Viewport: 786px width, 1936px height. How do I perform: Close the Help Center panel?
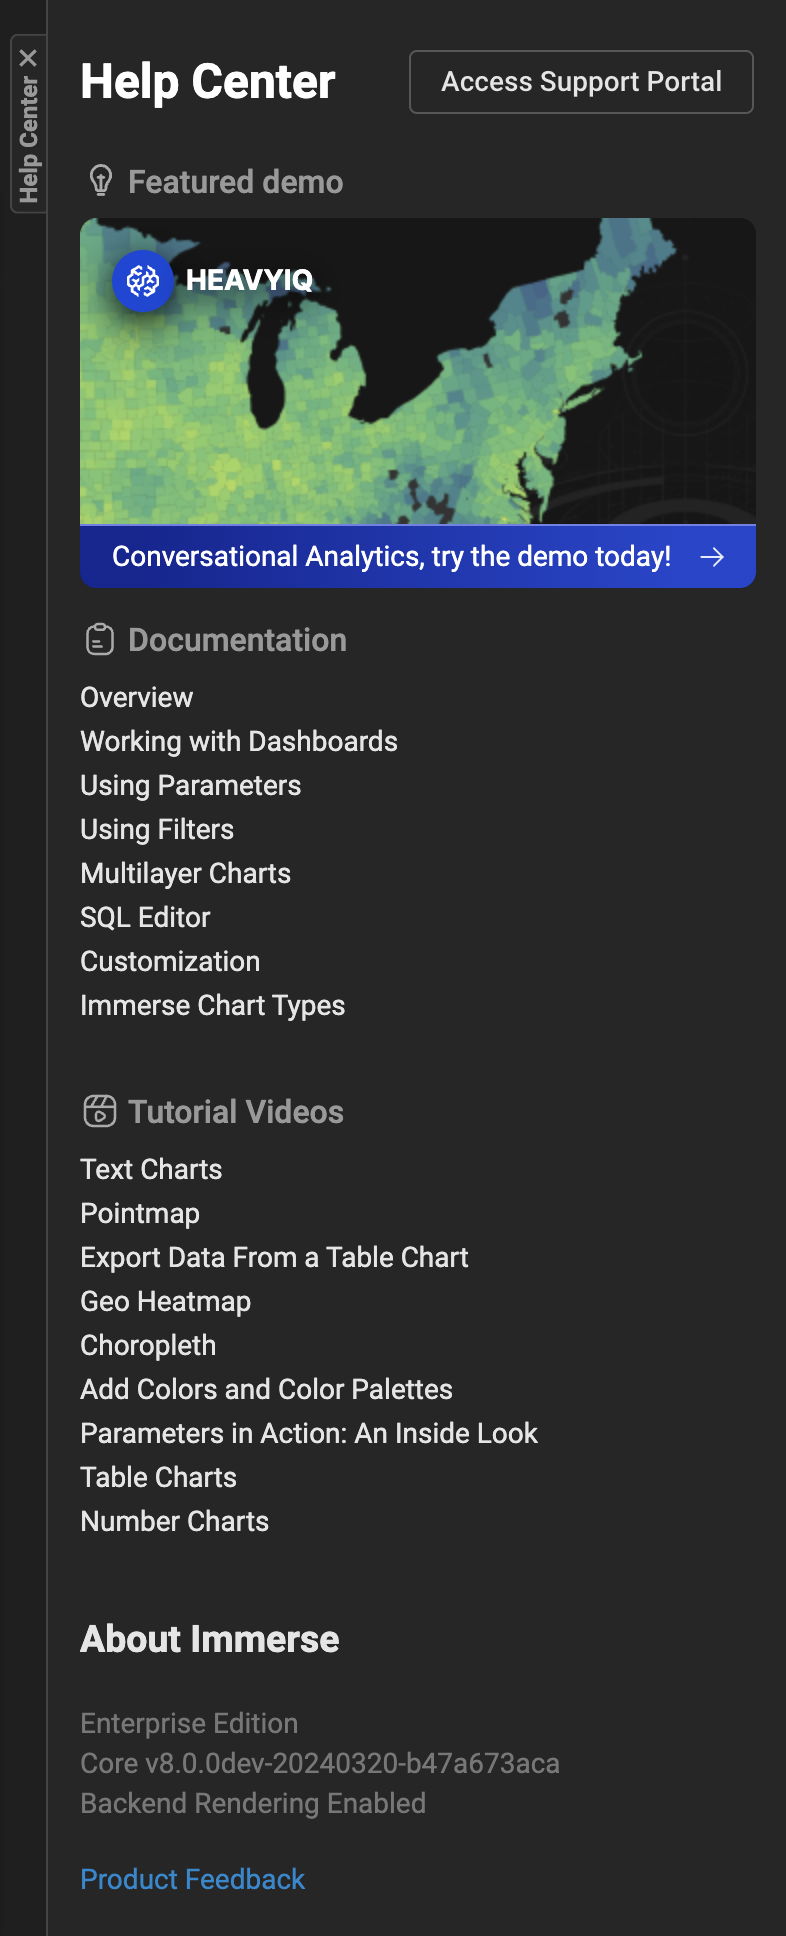coord(28,58)
